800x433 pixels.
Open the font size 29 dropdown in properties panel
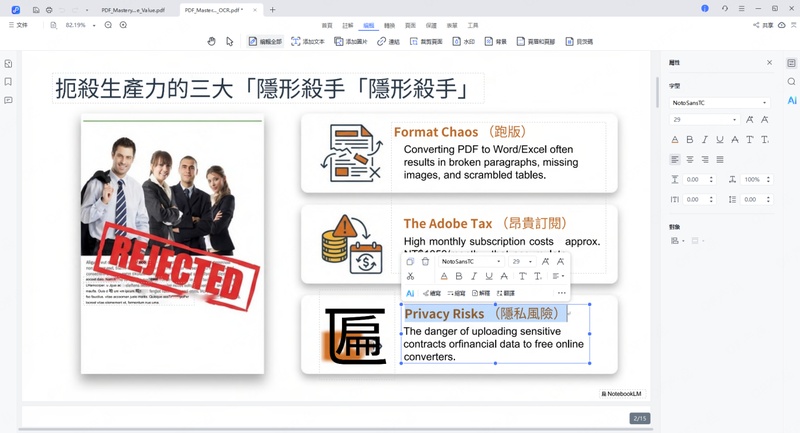[x=704, y=119]
